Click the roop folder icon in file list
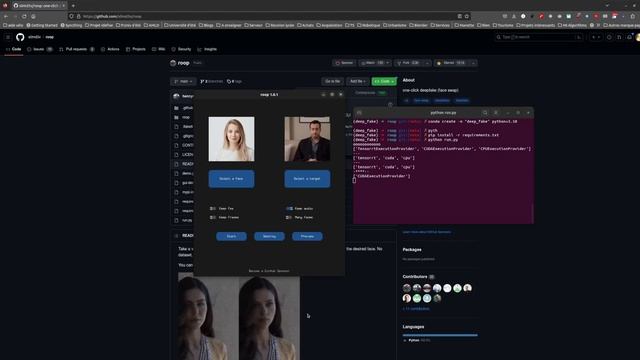Image resolution: width=640 pixels, height=360 pixels. tap(176, 117)
